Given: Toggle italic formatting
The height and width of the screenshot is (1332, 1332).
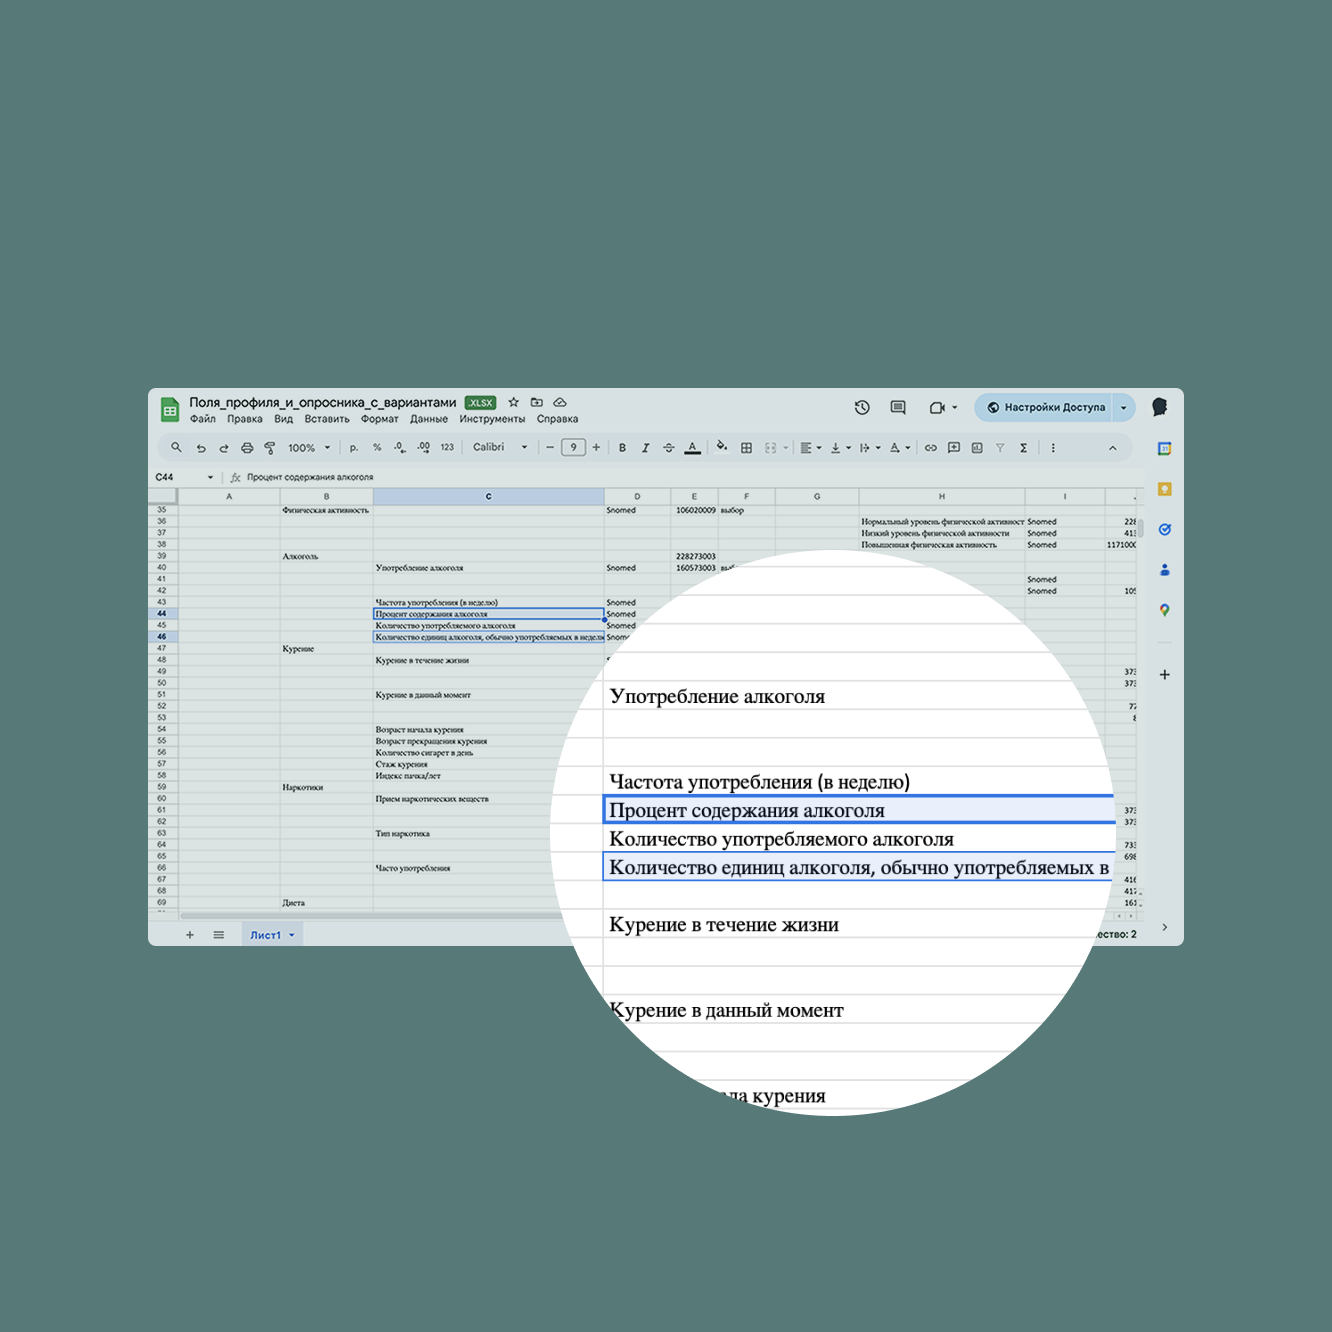Looking at the screenshot, I should pyautogui.click(x=645, y=448).
